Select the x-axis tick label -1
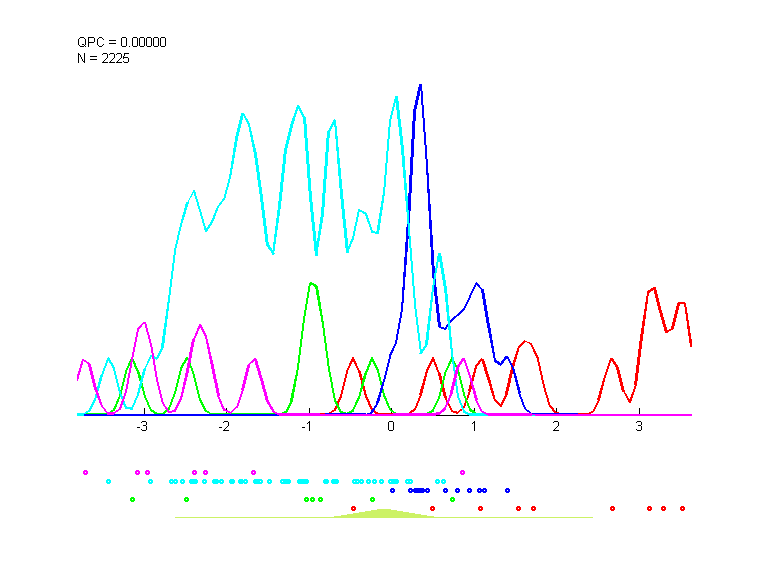 pyautogui.click(x=308, y=426)
